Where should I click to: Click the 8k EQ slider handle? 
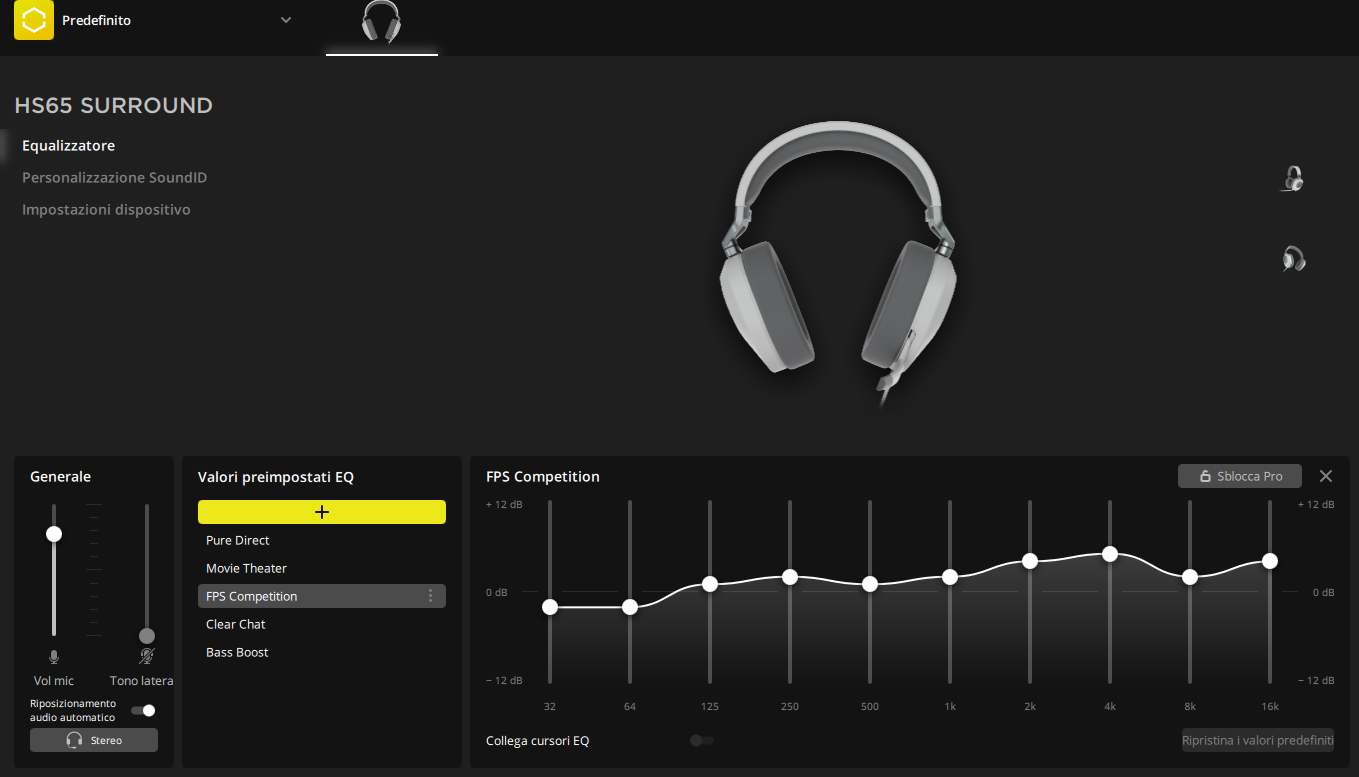point(1190,577)
